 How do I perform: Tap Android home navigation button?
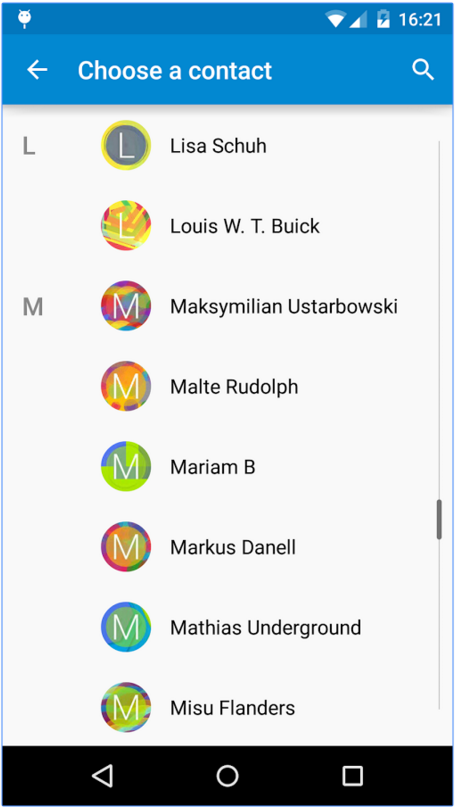tap(228, 776)
